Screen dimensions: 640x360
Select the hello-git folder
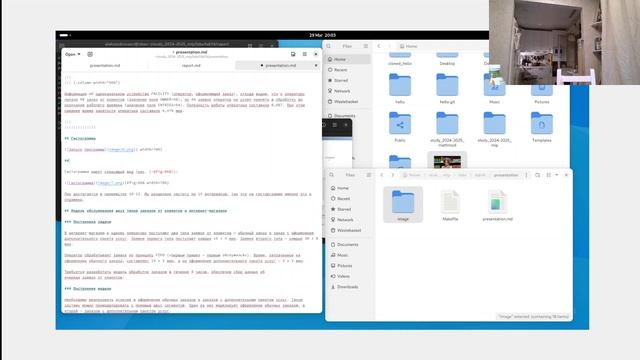(x=447, y=89)
